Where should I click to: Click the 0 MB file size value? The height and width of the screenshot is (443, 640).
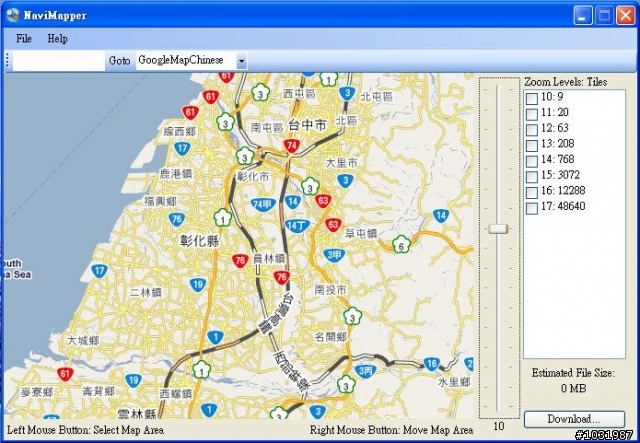(x=573, y=388)
